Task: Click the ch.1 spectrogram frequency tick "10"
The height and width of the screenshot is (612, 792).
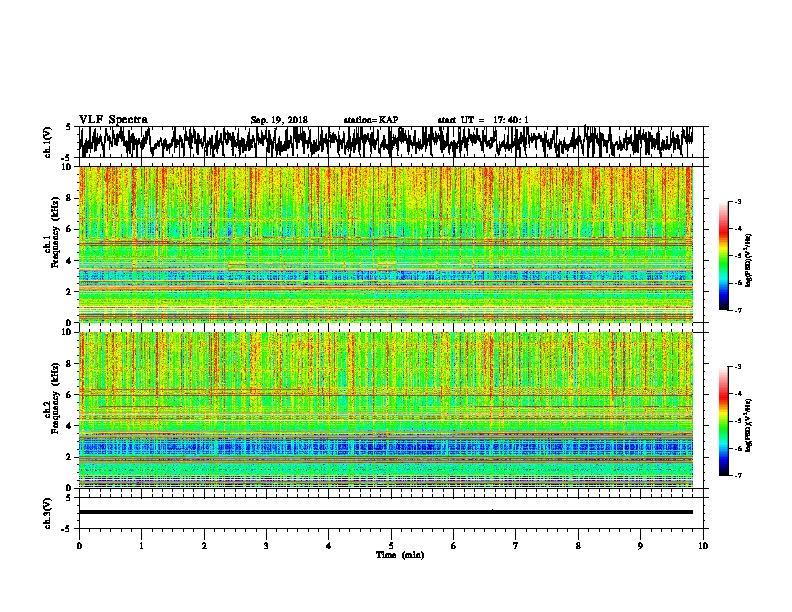Action: [x=68, y=167]
